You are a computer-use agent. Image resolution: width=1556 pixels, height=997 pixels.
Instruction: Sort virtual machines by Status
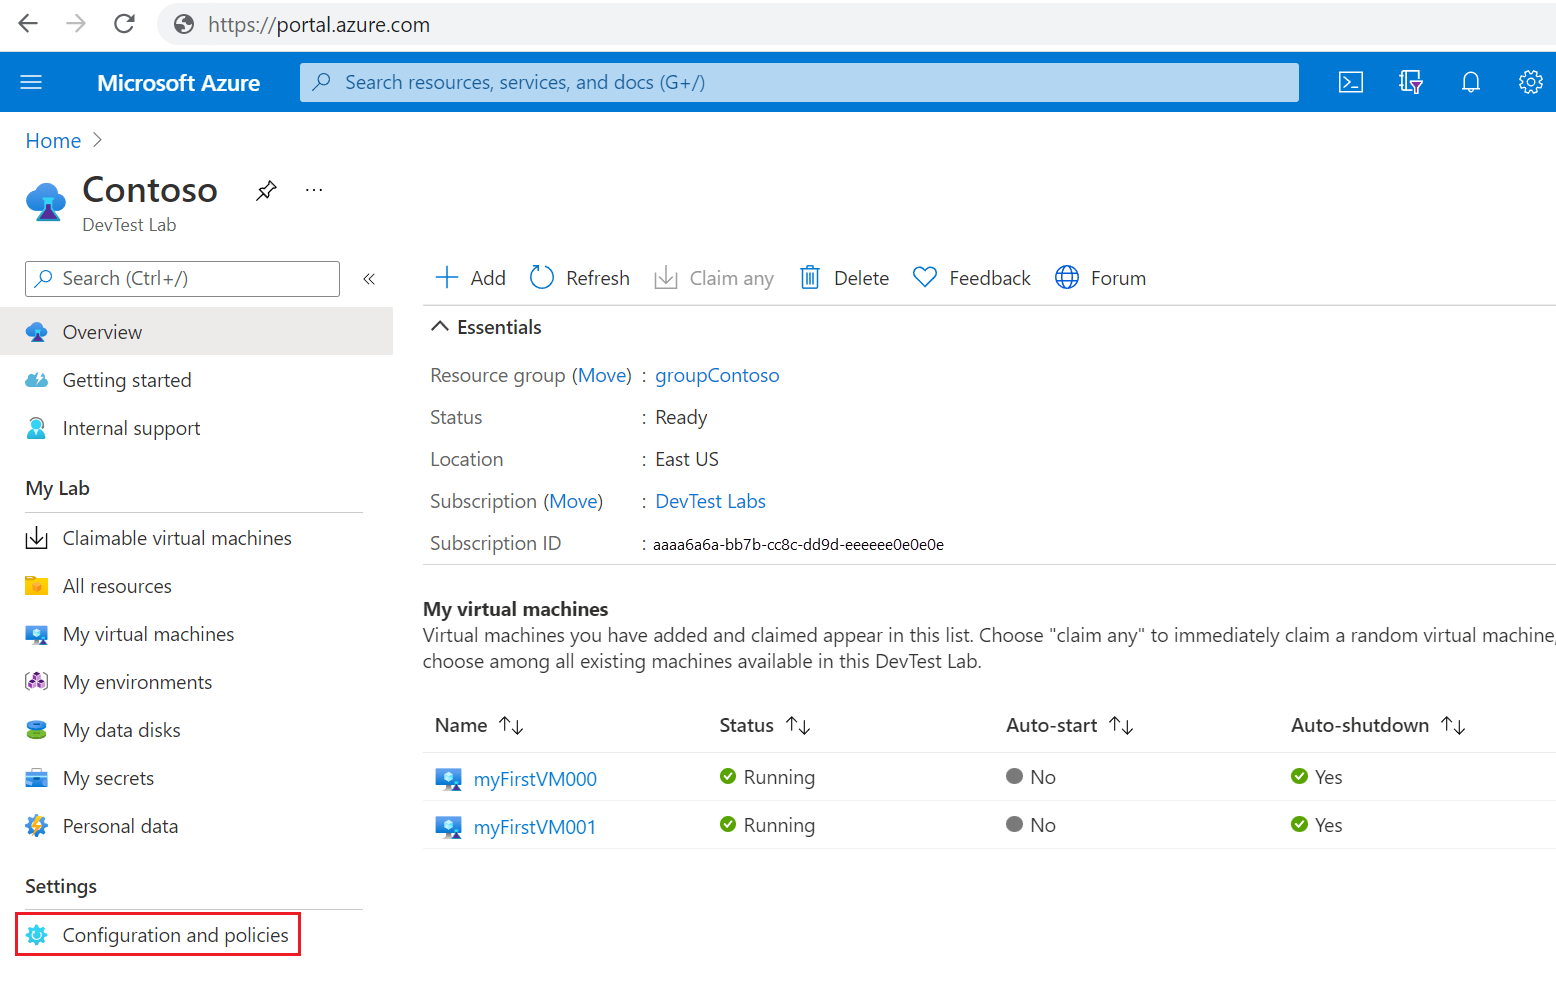pyautogui.click(x=765, y=725)
